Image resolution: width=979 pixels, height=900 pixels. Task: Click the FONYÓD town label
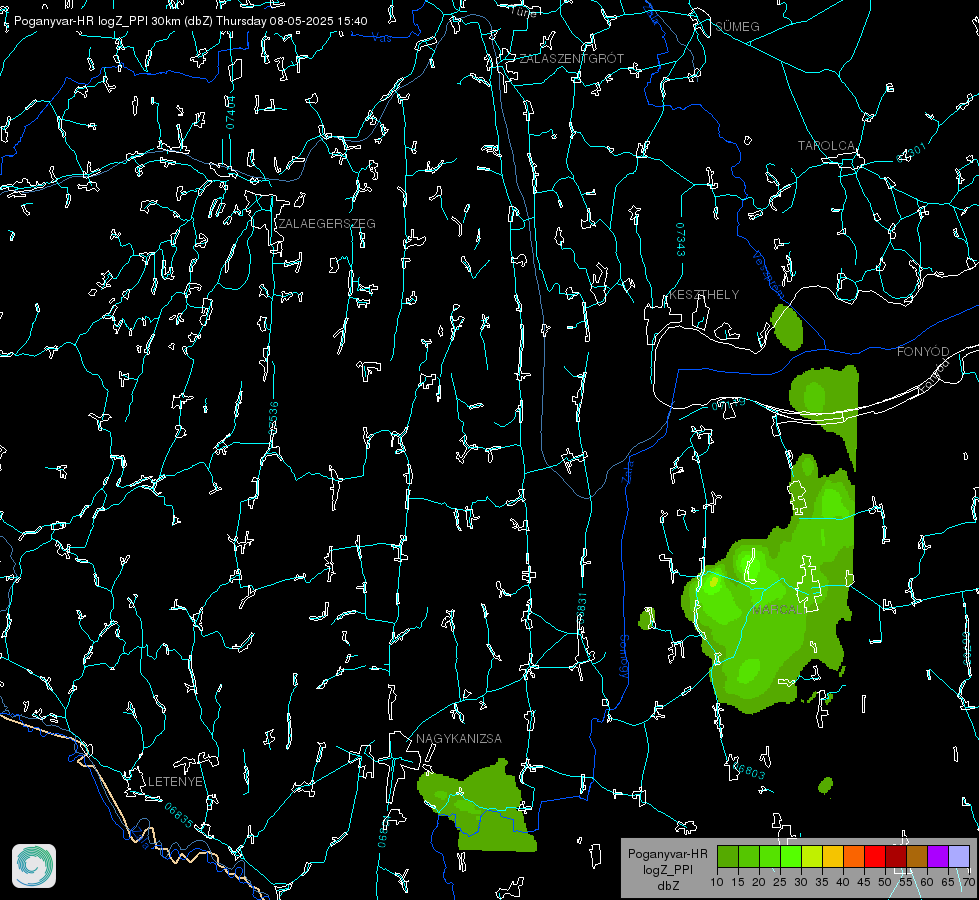pyautogui.click(x=923, y=352)
